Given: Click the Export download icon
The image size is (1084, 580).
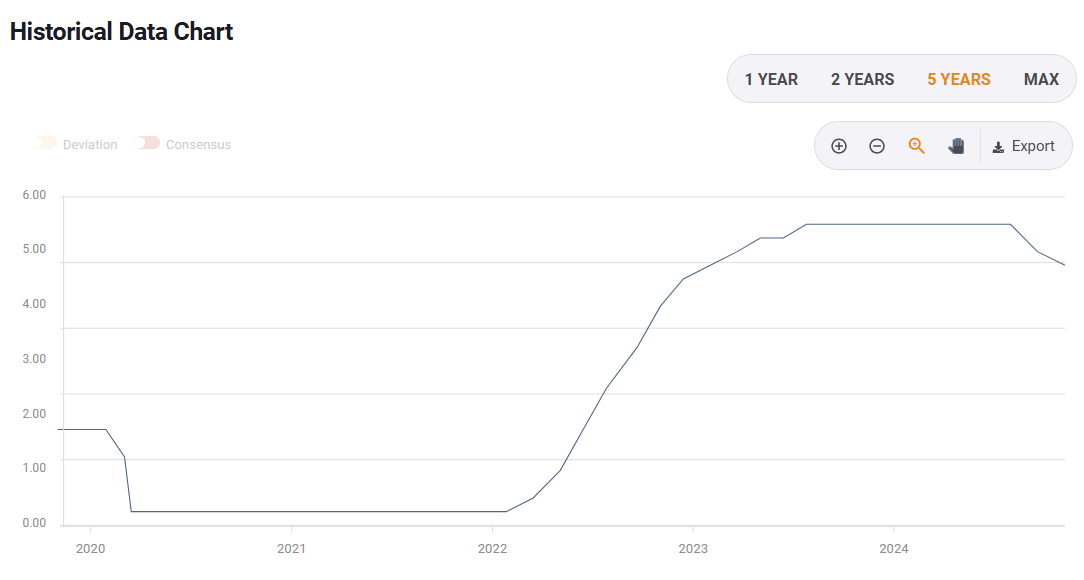Looking at the screenshot, I should coord(998,147).
